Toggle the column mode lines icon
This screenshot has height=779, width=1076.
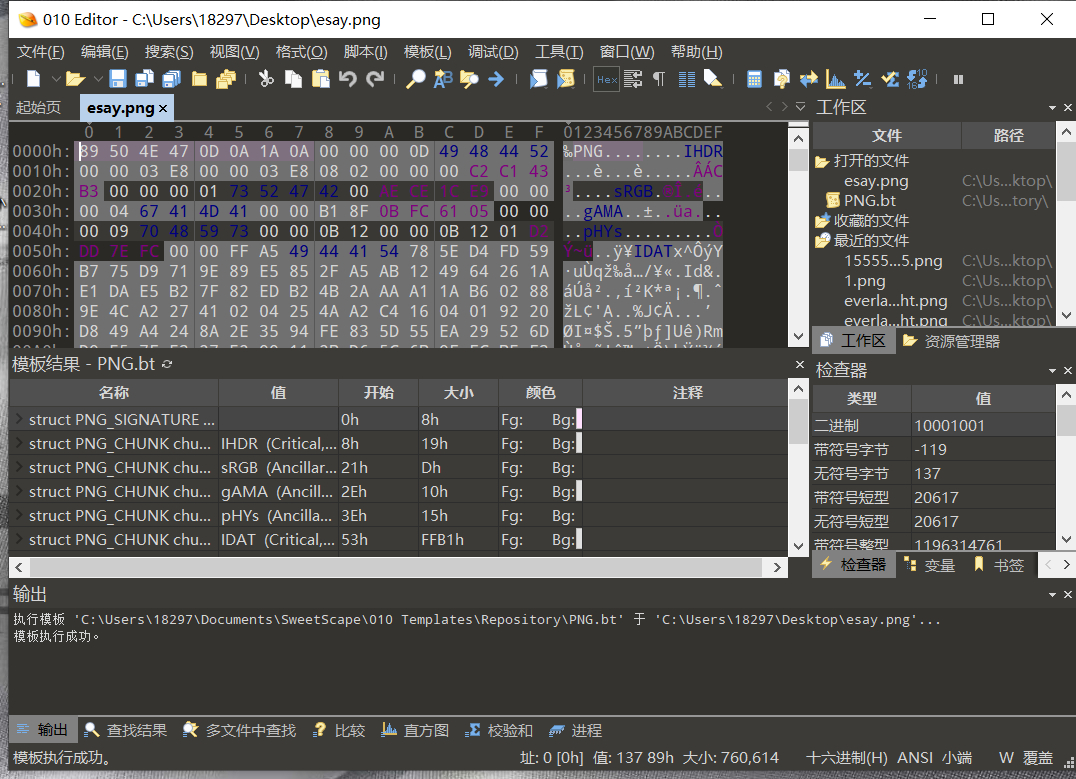coord(686,79)
